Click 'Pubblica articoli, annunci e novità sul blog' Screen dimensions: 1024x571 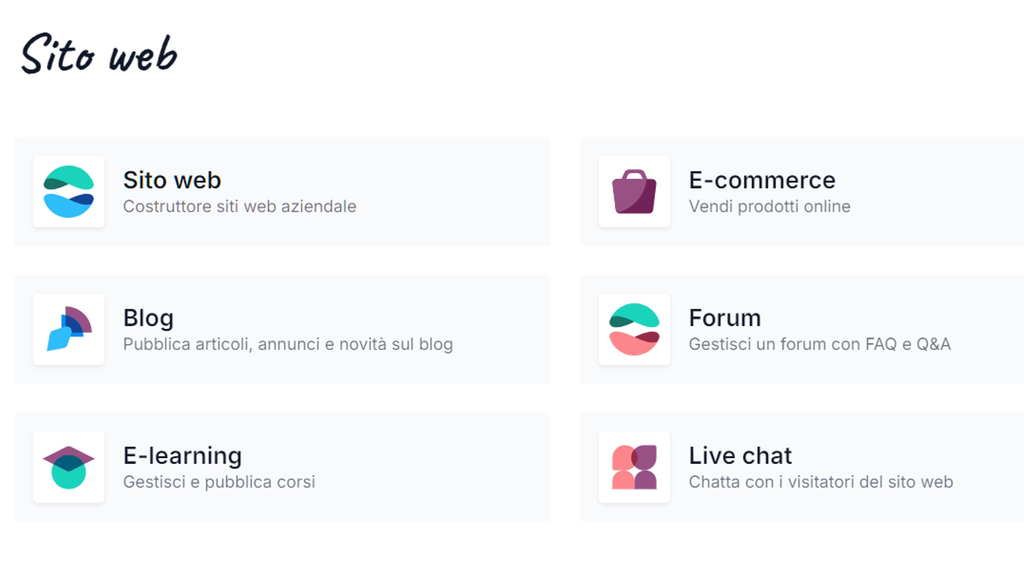coord(288,344)
